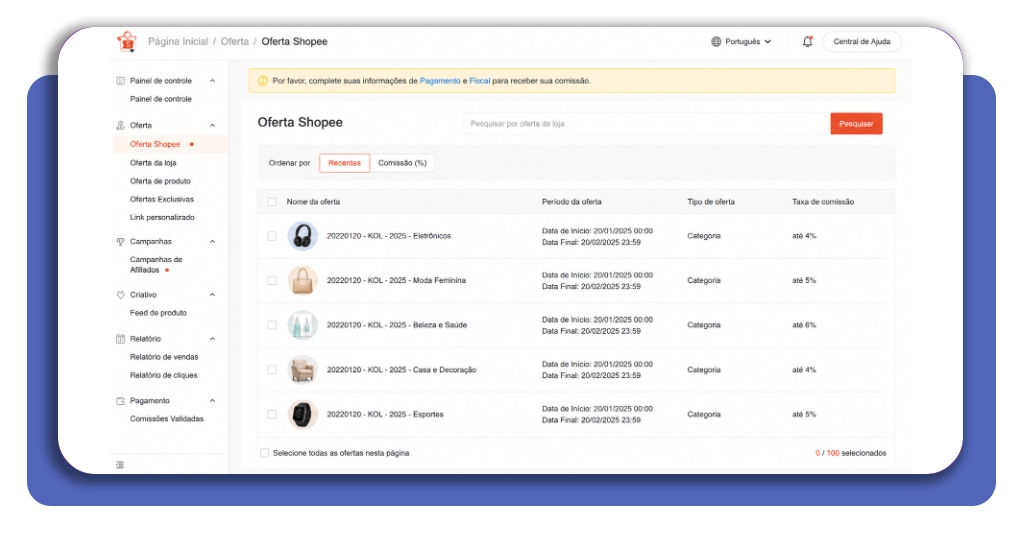Open Oferta da loja menu item

coord(153,163)
